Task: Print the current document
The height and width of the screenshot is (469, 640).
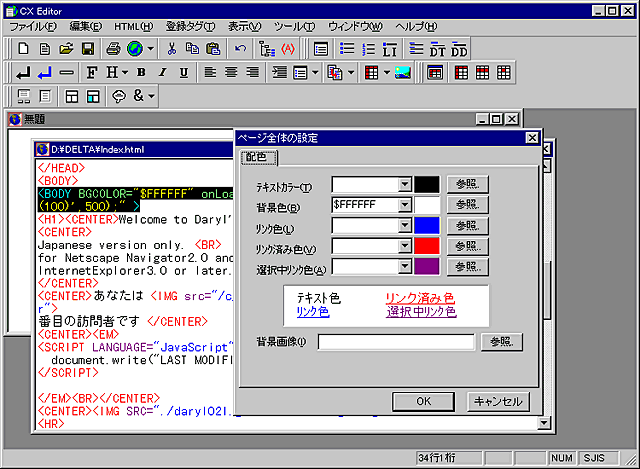Action: point(113,49)
